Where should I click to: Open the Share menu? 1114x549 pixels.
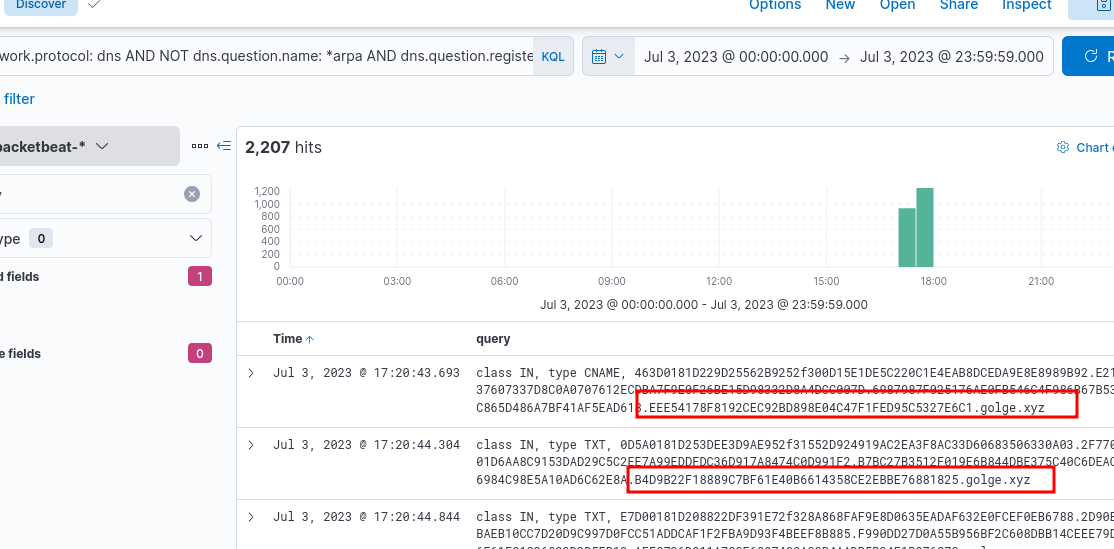(958, 6)
